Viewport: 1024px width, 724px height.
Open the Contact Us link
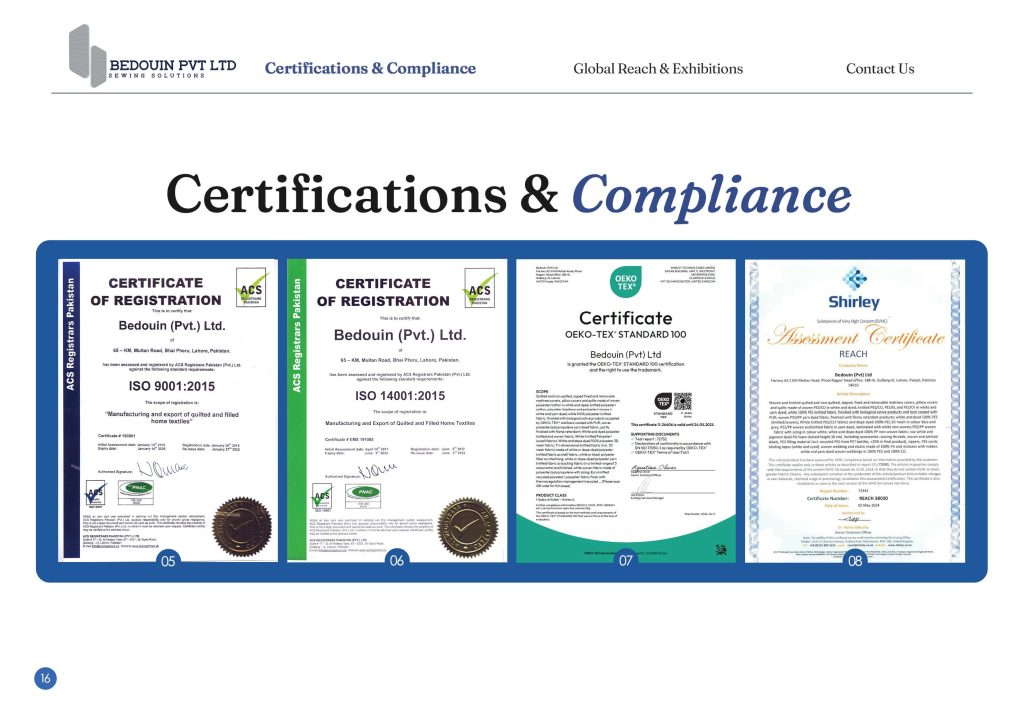tap(880, 69)
